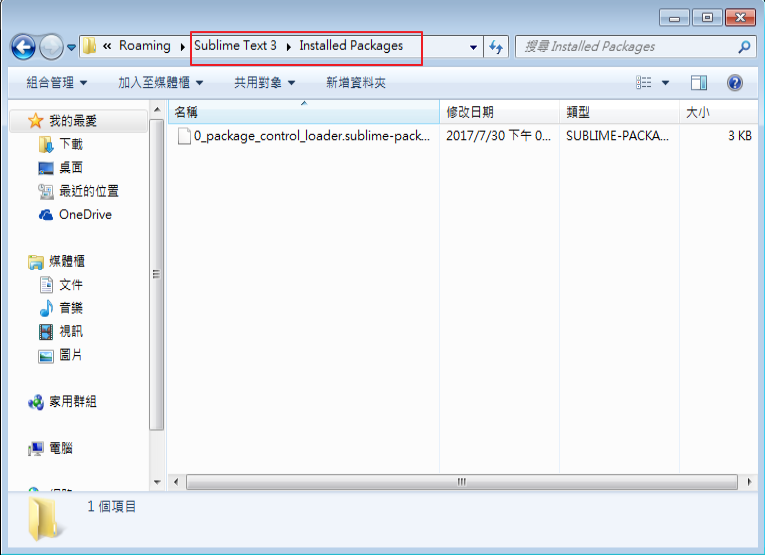The height and width of the screenshot is (555, 765).
Task: Open the 組合管理 toolbar menu
Action: 57,82
